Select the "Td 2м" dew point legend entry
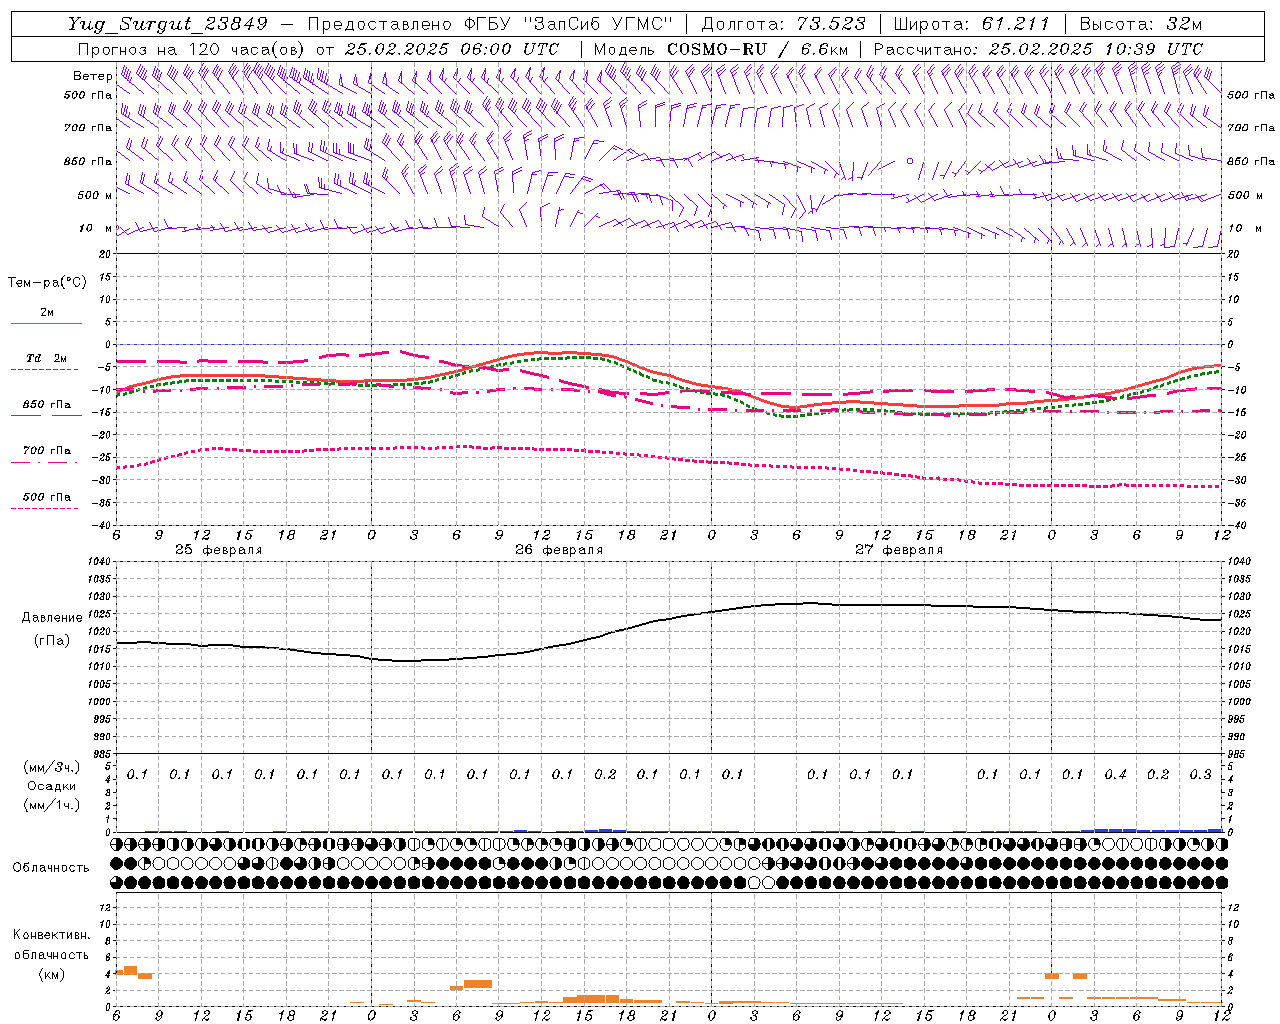The height and width of the screenshot is (1024, 1280). click(47, 358)
